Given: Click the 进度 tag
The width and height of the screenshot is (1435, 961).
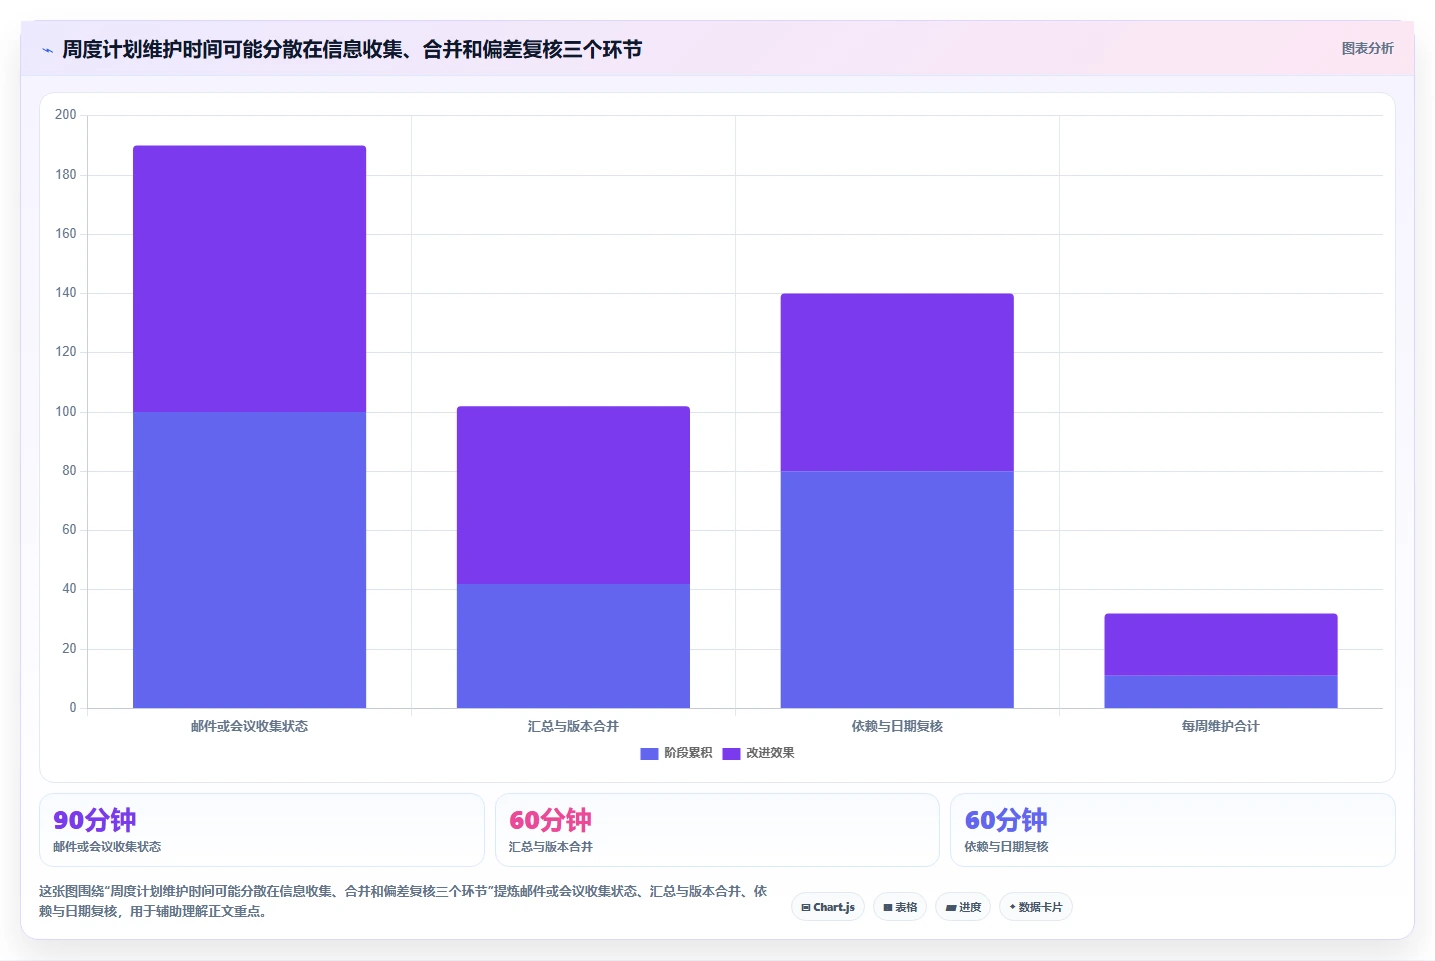Looking at the screenshot, I should tap(963, 907).
